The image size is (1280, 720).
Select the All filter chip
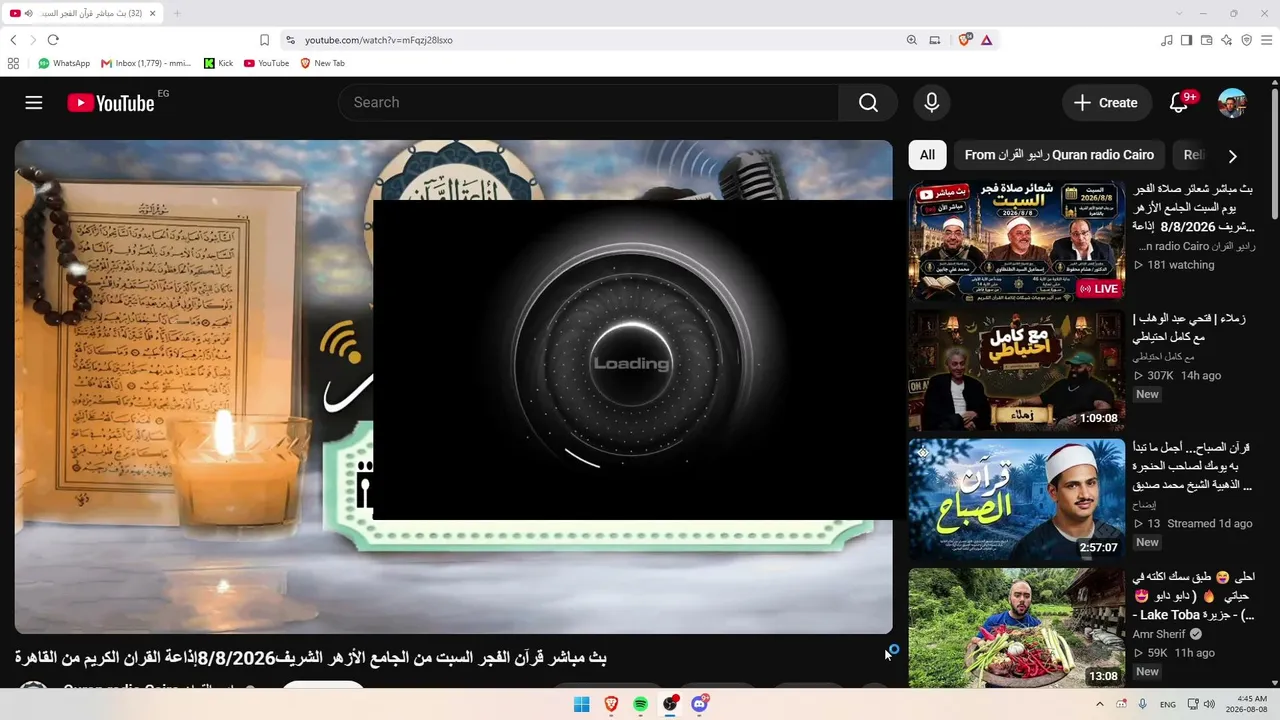pyautogui.click(x=927, y=155)
